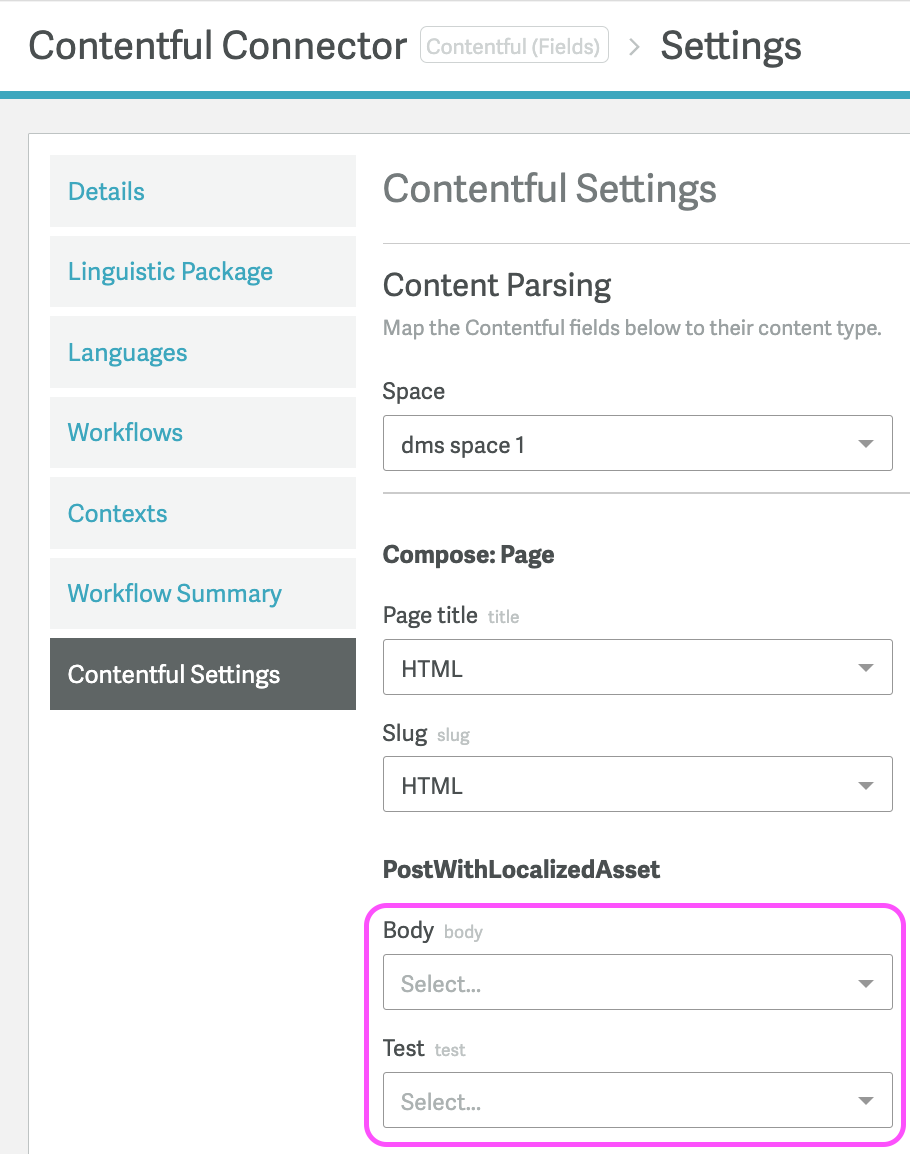Click the dropdown caret beside Page title HTML

866,667
